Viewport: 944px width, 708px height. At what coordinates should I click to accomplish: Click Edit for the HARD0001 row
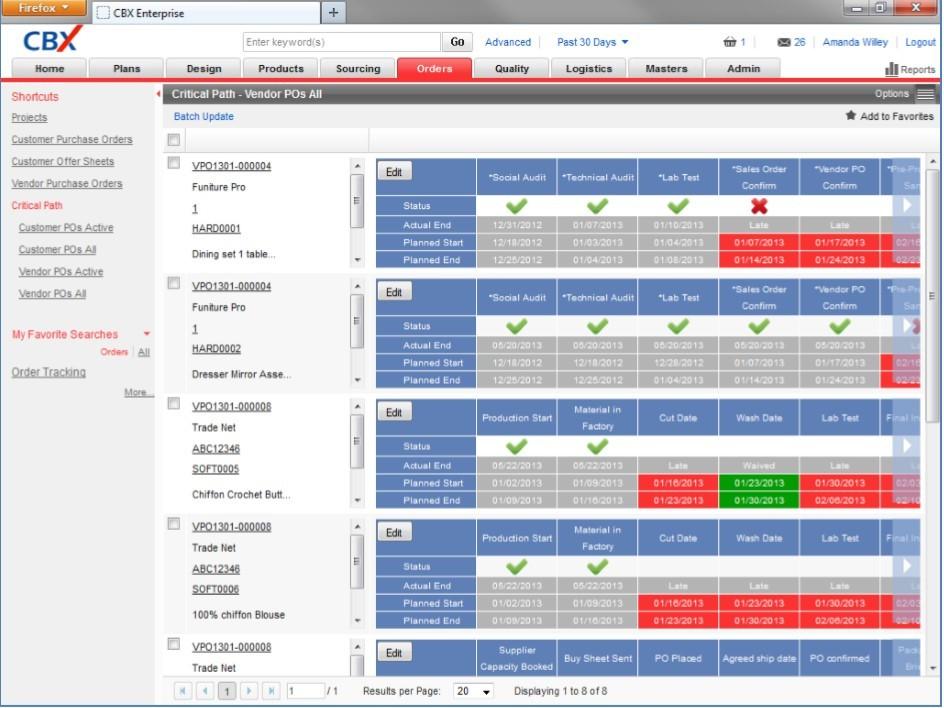click(394, 172)
